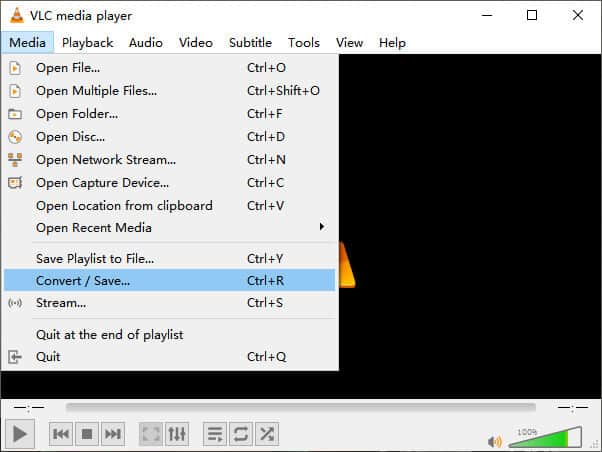Click the Quit exit icon

coord(15,357)
